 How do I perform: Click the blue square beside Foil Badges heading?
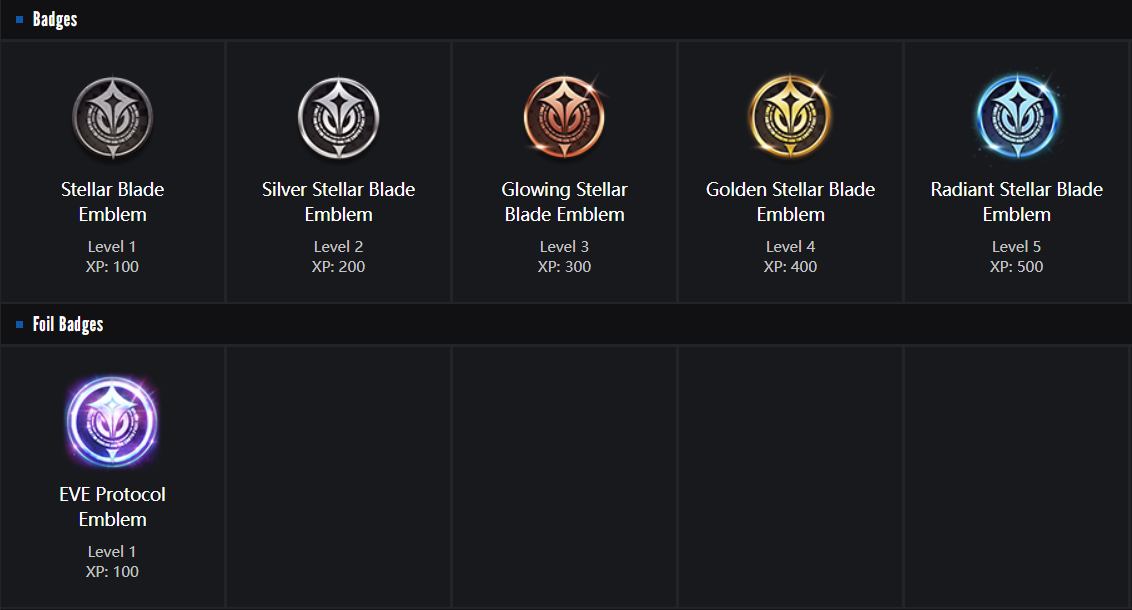pyautogui.click(x=20, y=324)
